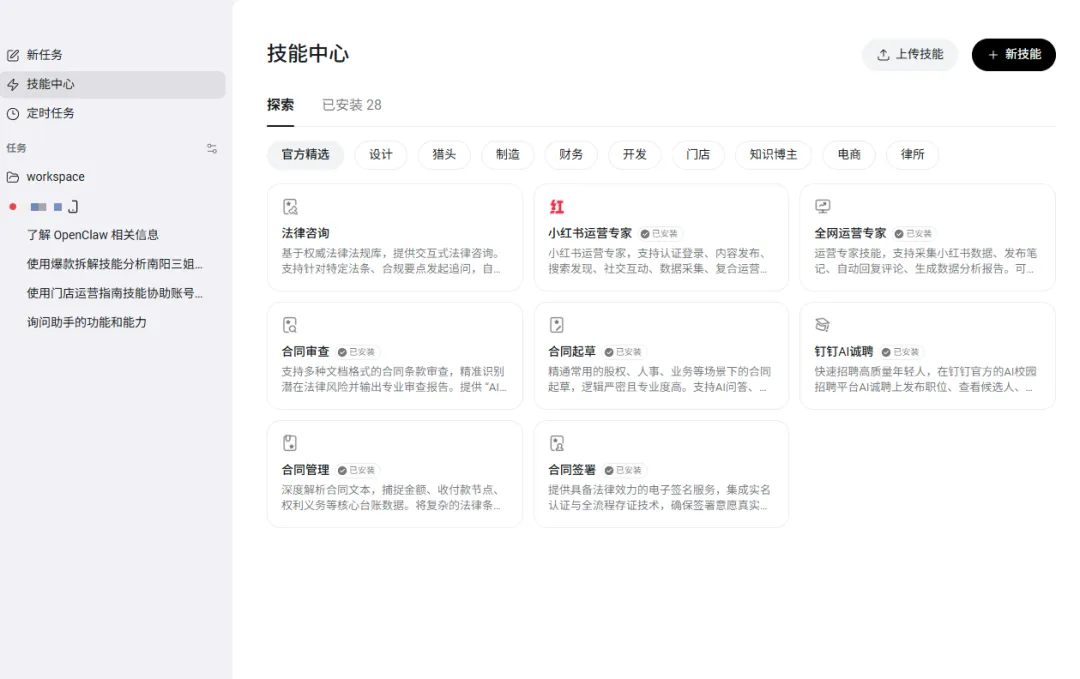Select the 官方精选 category filter
This screenshot has height=679, width=1080.
tap(305, 154)
